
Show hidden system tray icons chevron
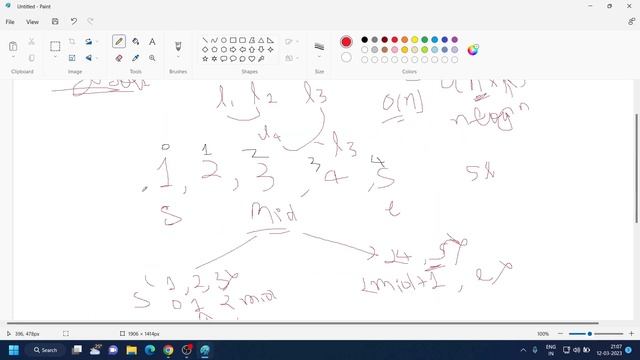(x=523, y=350)
